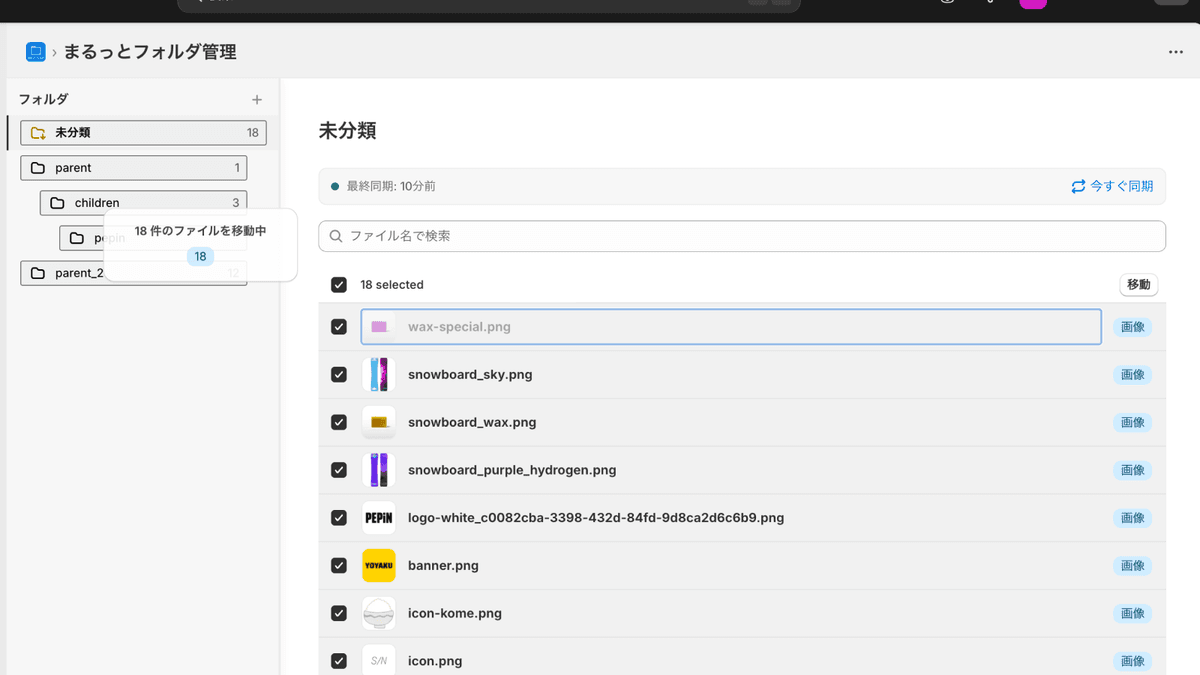
Task: Uncheck the icon-kome.png checkbox
Action: (x=339, y=613)
